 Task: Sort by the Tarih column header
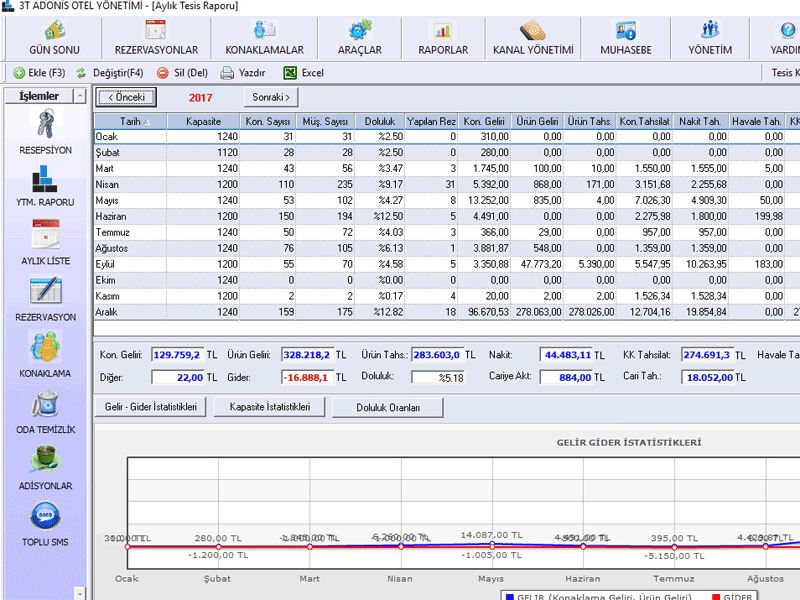(131, 121)
